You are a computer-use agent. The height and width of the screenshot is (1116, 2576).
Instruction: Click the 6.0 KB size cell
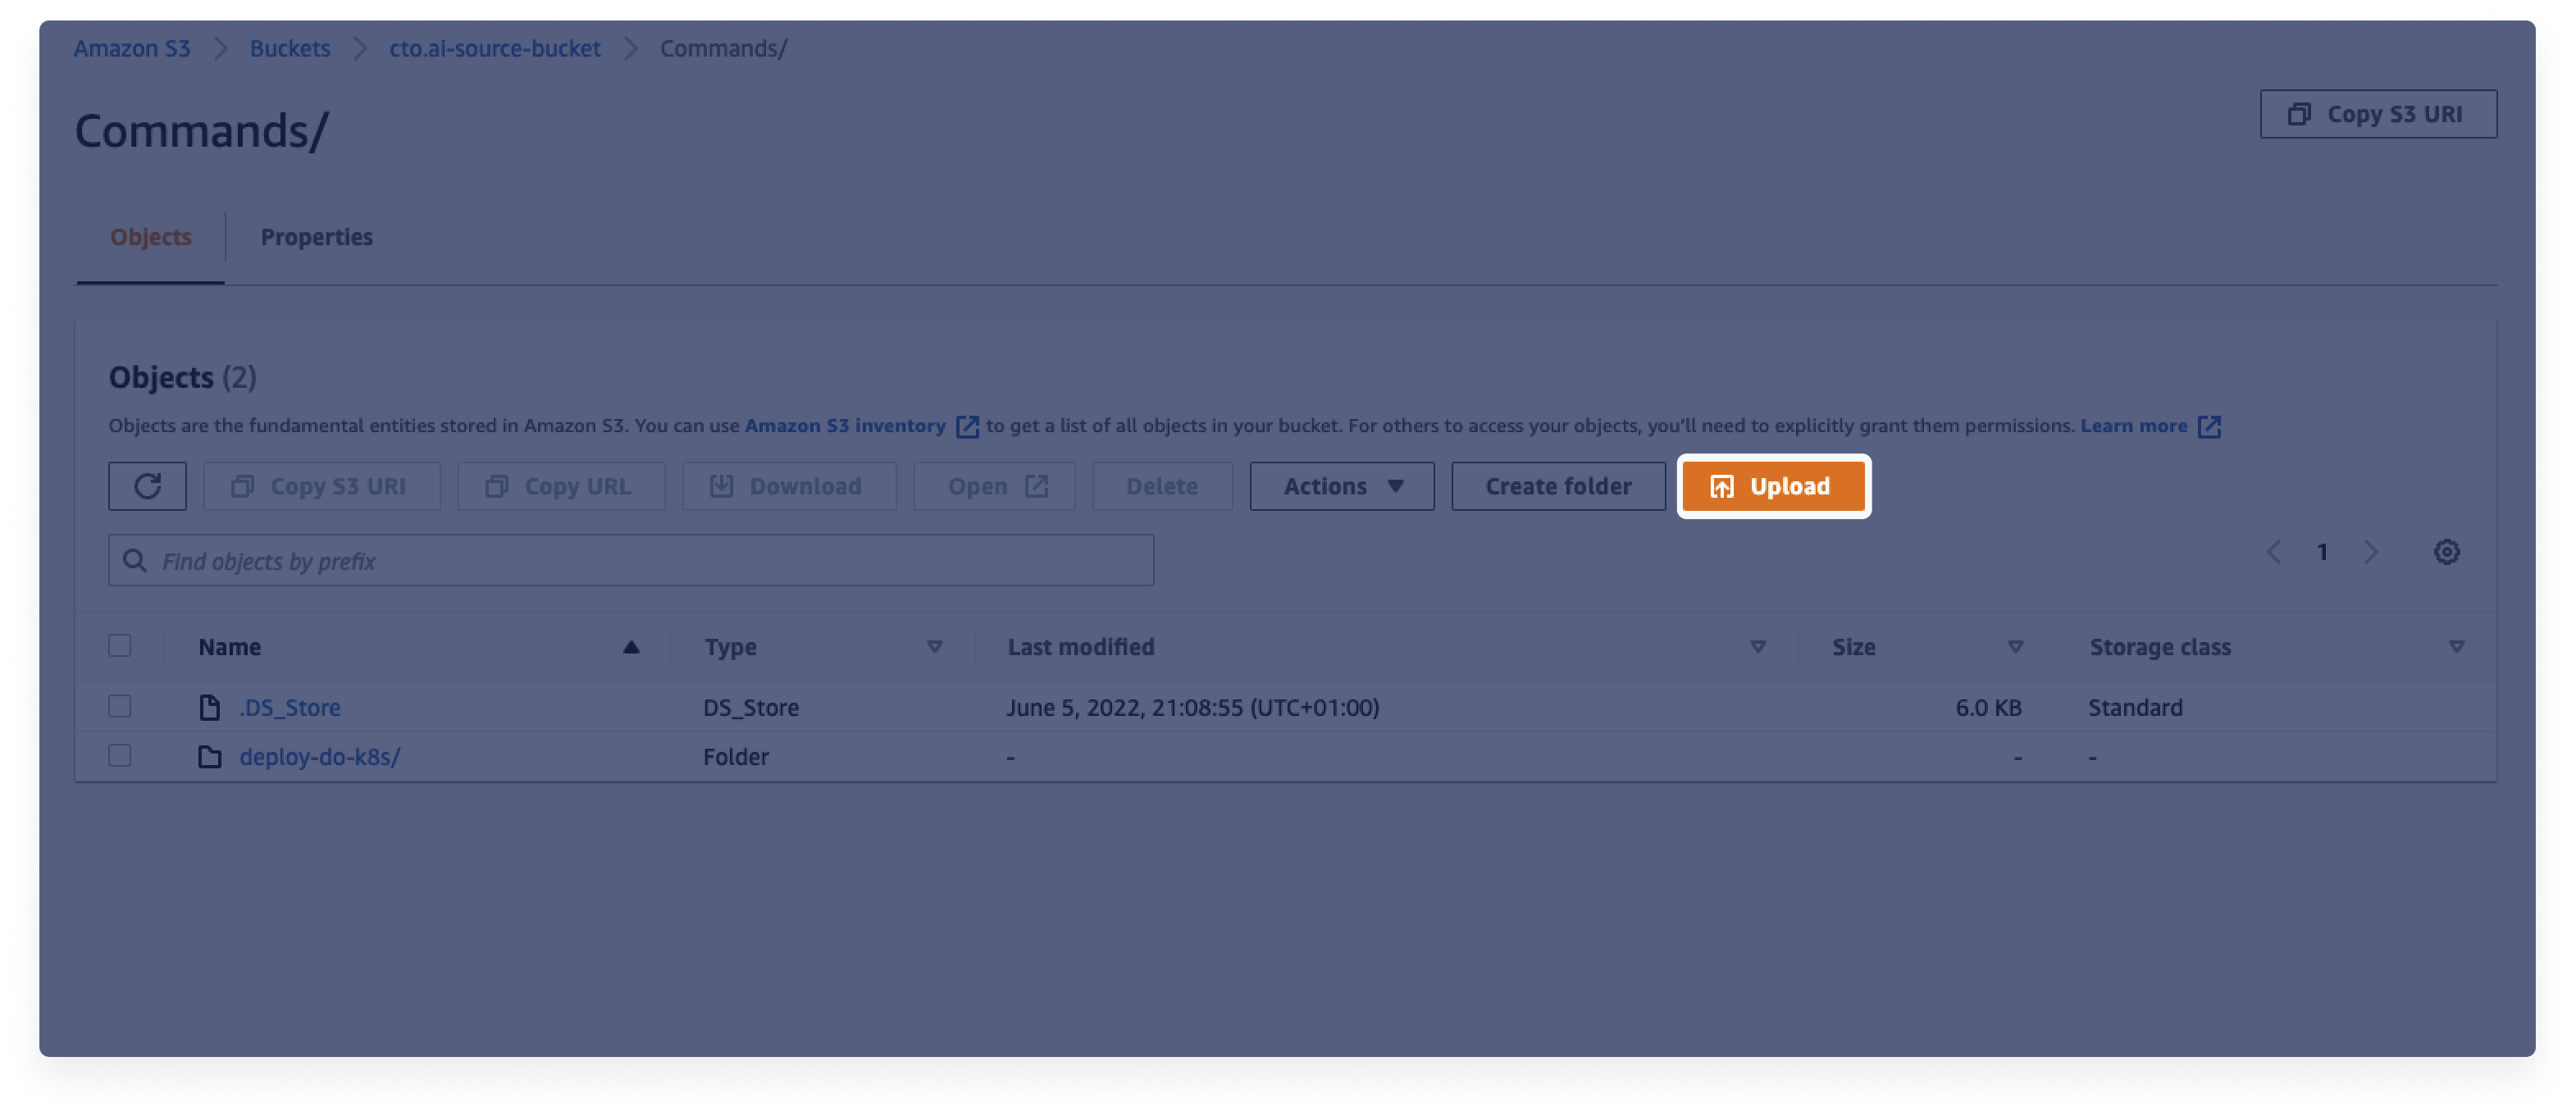tap(1988, 707)
